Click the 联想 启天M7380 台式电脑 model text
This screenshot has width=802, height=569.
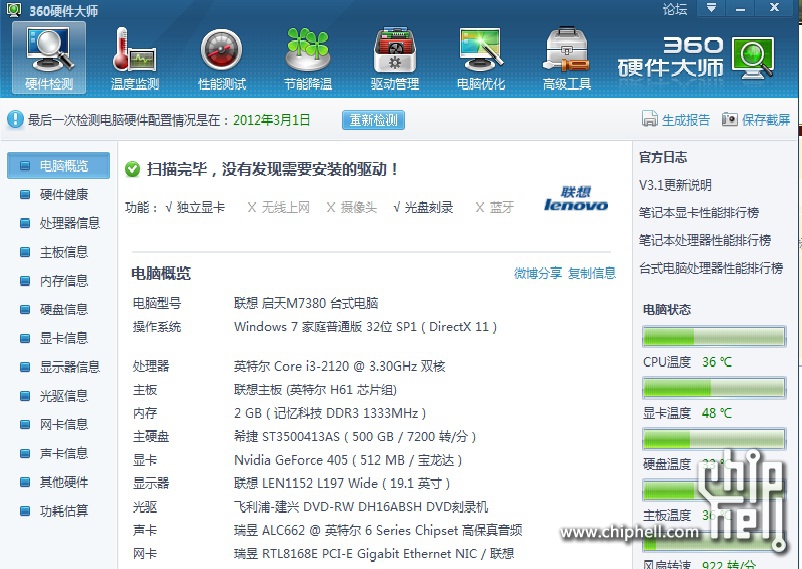coord(306,303)
